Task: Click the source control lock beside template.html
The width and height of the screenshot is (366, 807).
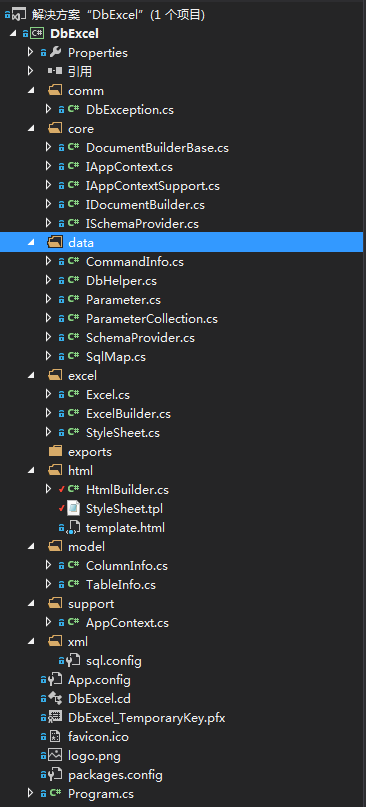Action: coord(61,528)
